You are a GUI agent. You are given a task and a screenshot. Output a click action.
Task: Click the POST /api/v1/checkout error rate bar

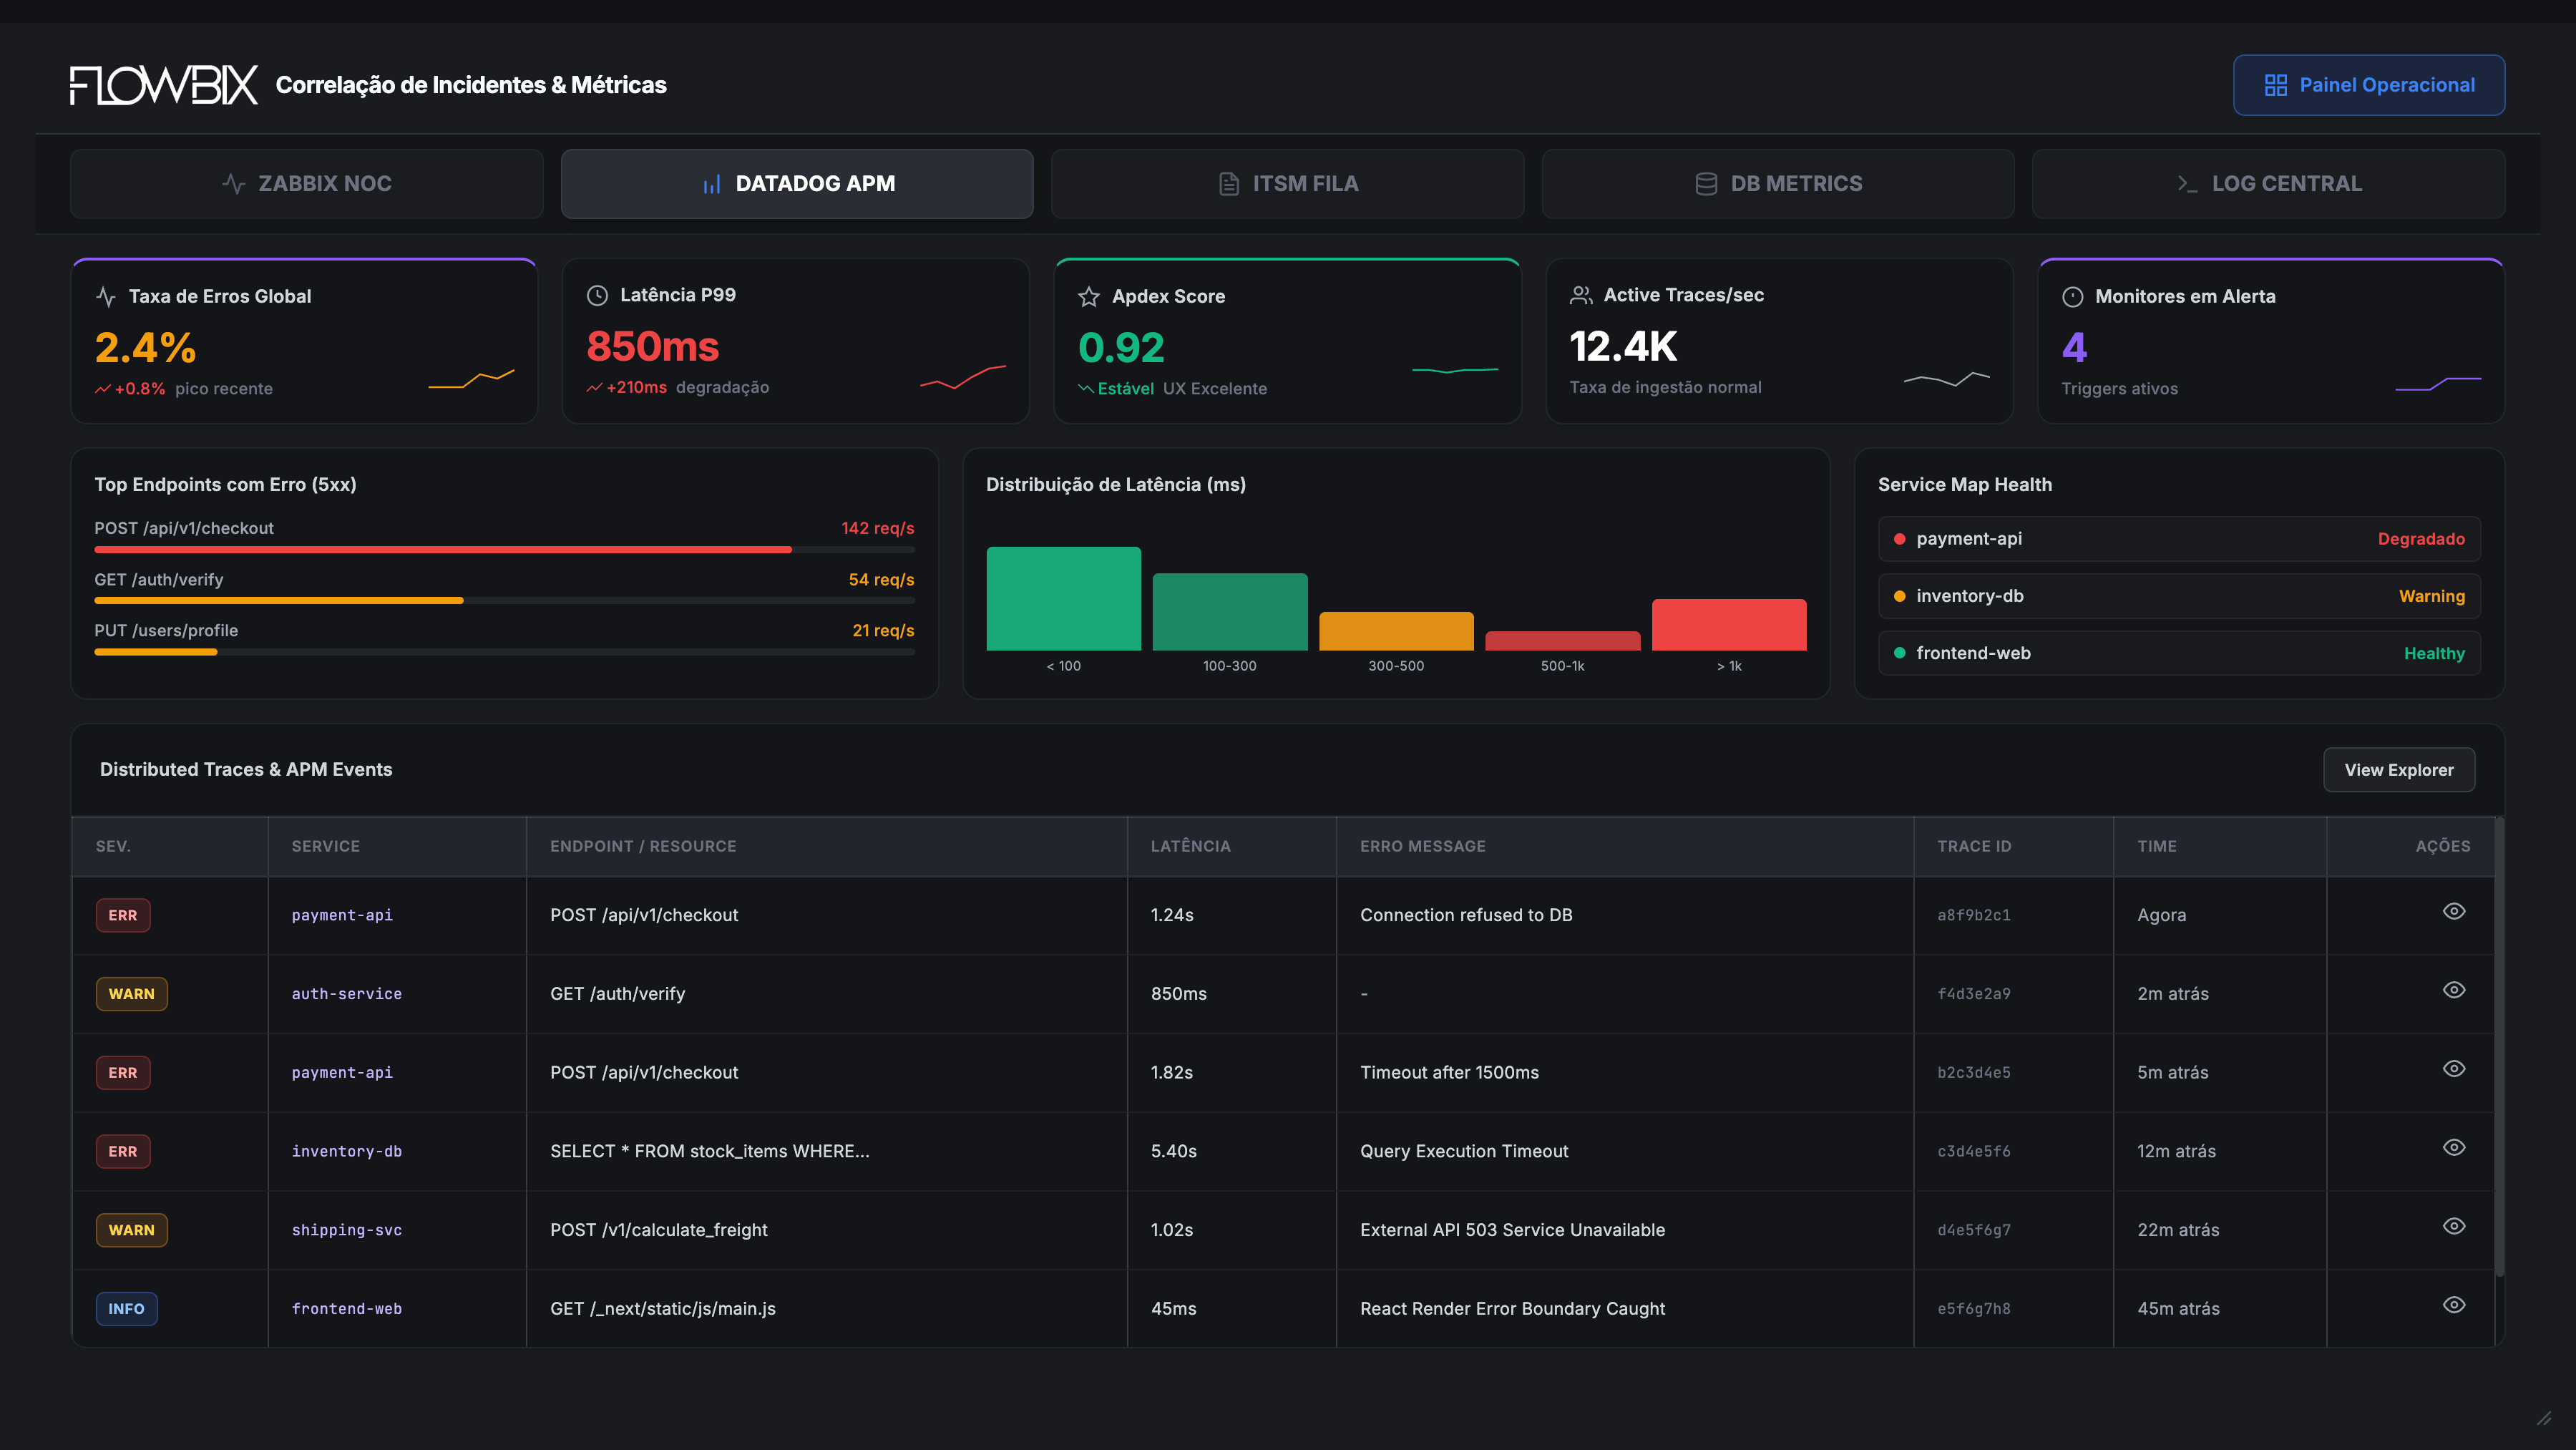pyautogui.click(x=504, y=549)
